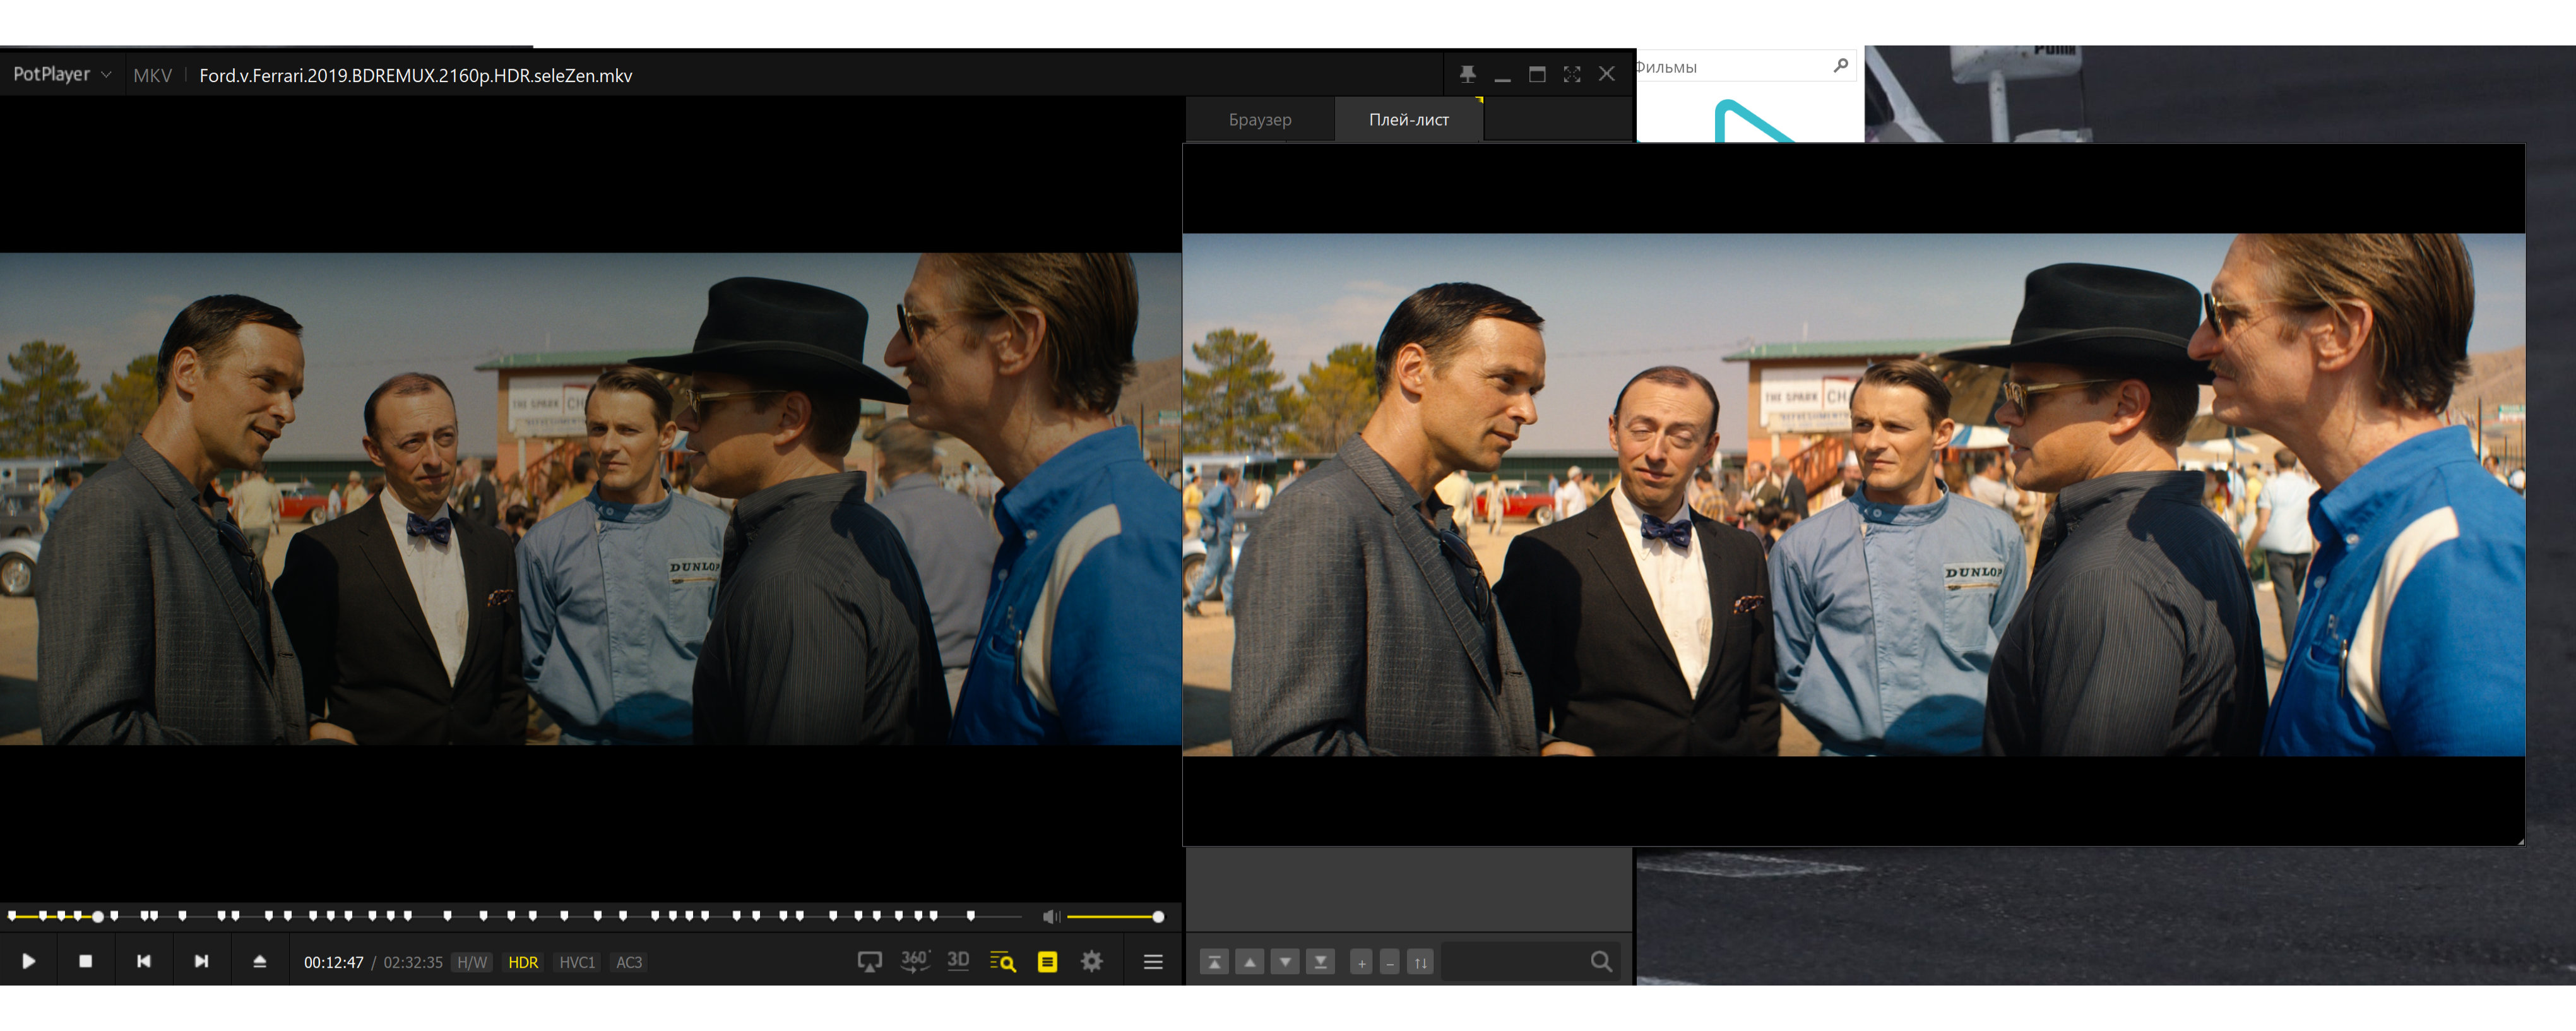The width and height of the screenshot is (2576, 1031).
Task: Click the volume slider handle
Action: click(1158, 916)
